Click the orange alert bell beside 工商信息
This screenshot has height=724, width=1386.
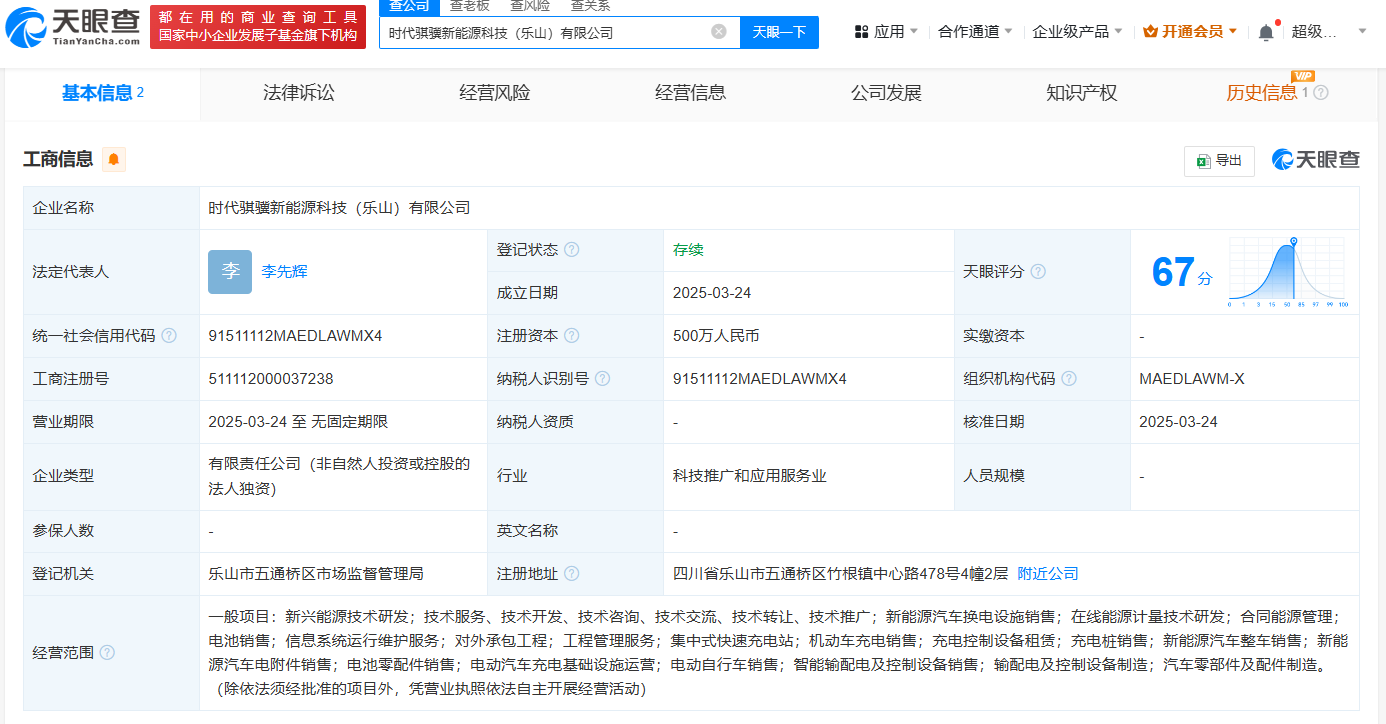114,159
